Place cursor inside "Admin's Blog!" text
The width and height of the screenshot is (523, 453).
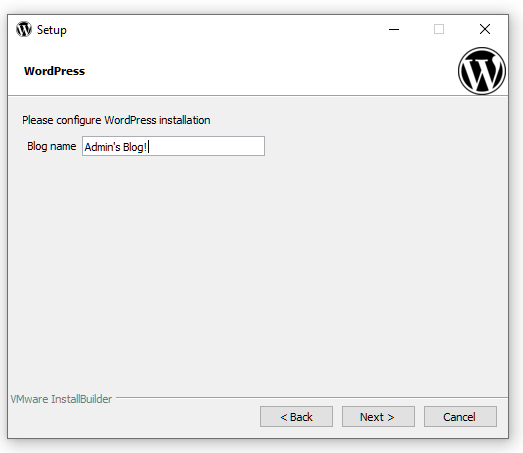point(115,147)
